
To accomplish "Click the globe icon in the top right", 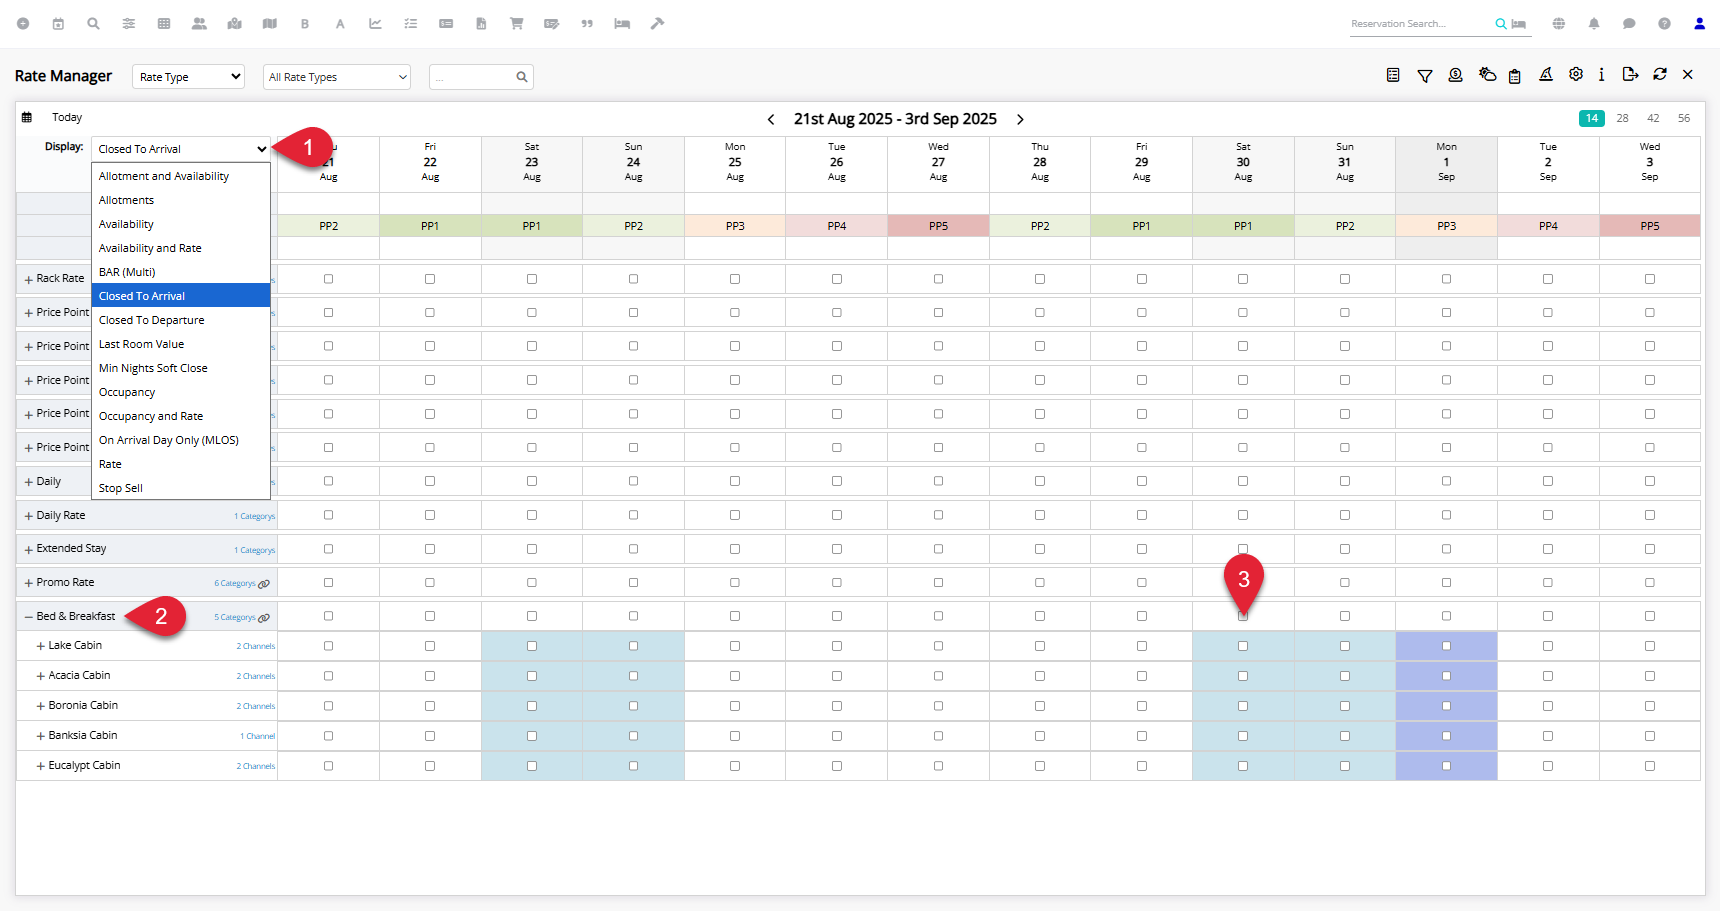I will [1559, 24].
